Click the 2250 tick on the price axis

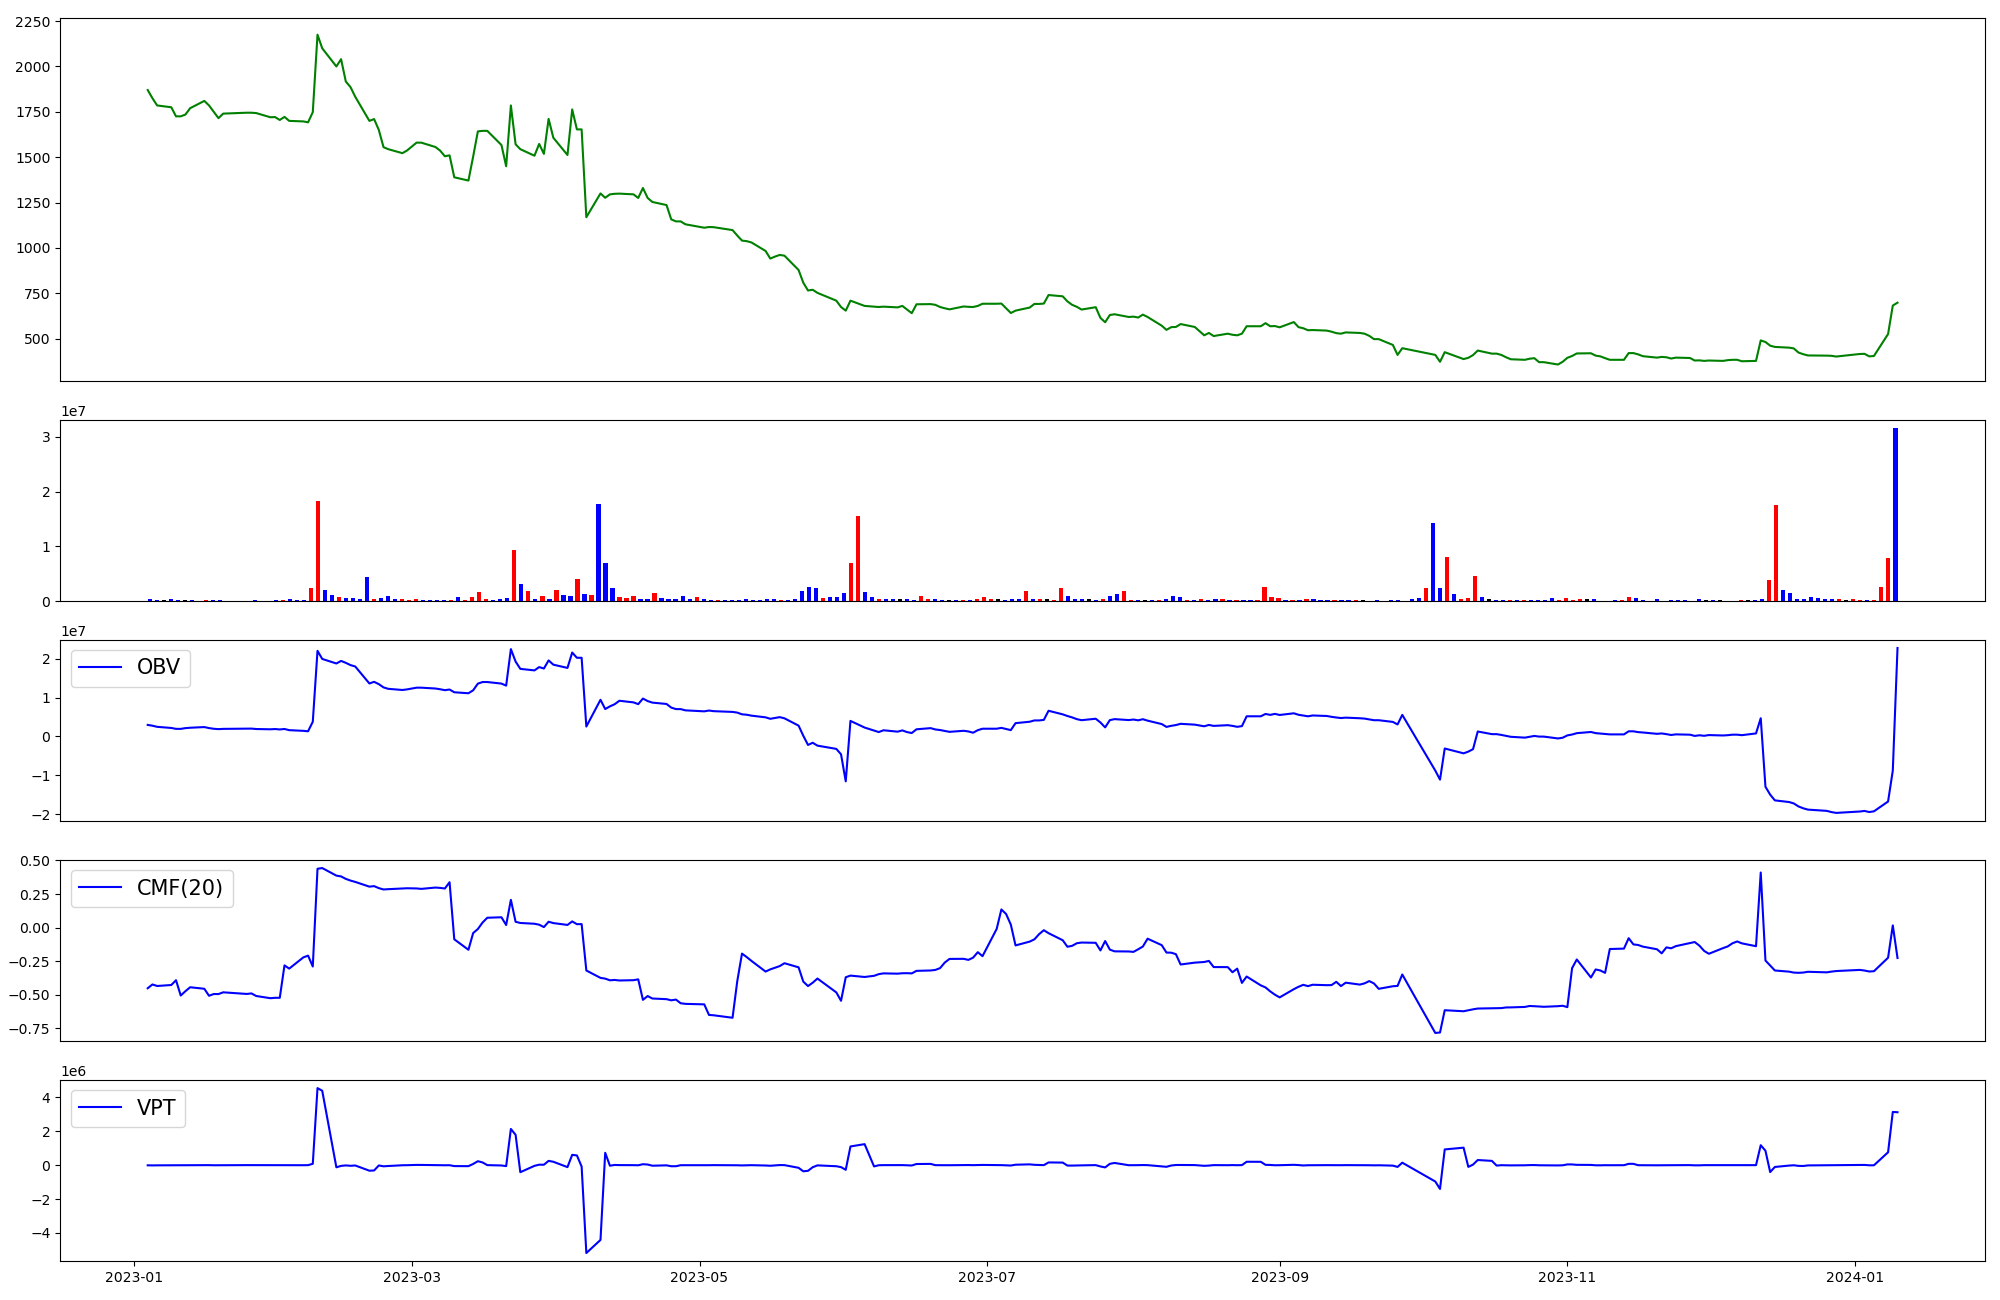pos(32,23)
